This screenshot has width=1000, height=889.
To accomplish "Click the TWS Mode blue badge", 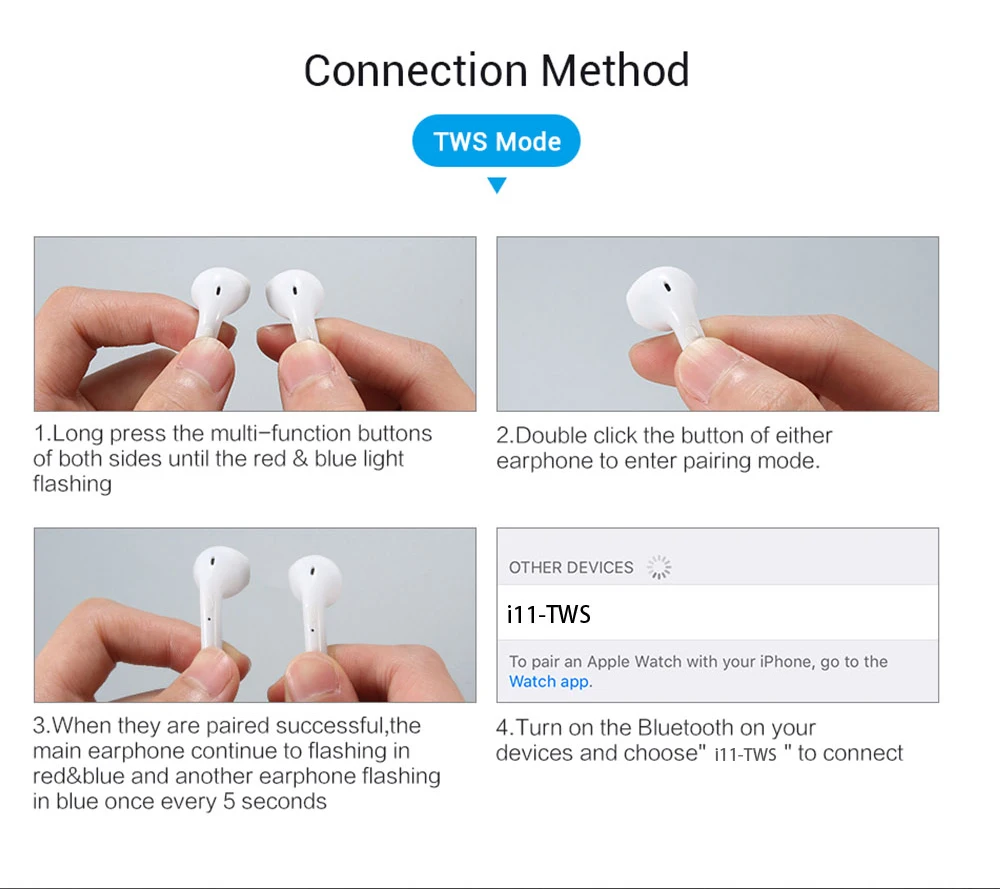I will click(496, 141).
